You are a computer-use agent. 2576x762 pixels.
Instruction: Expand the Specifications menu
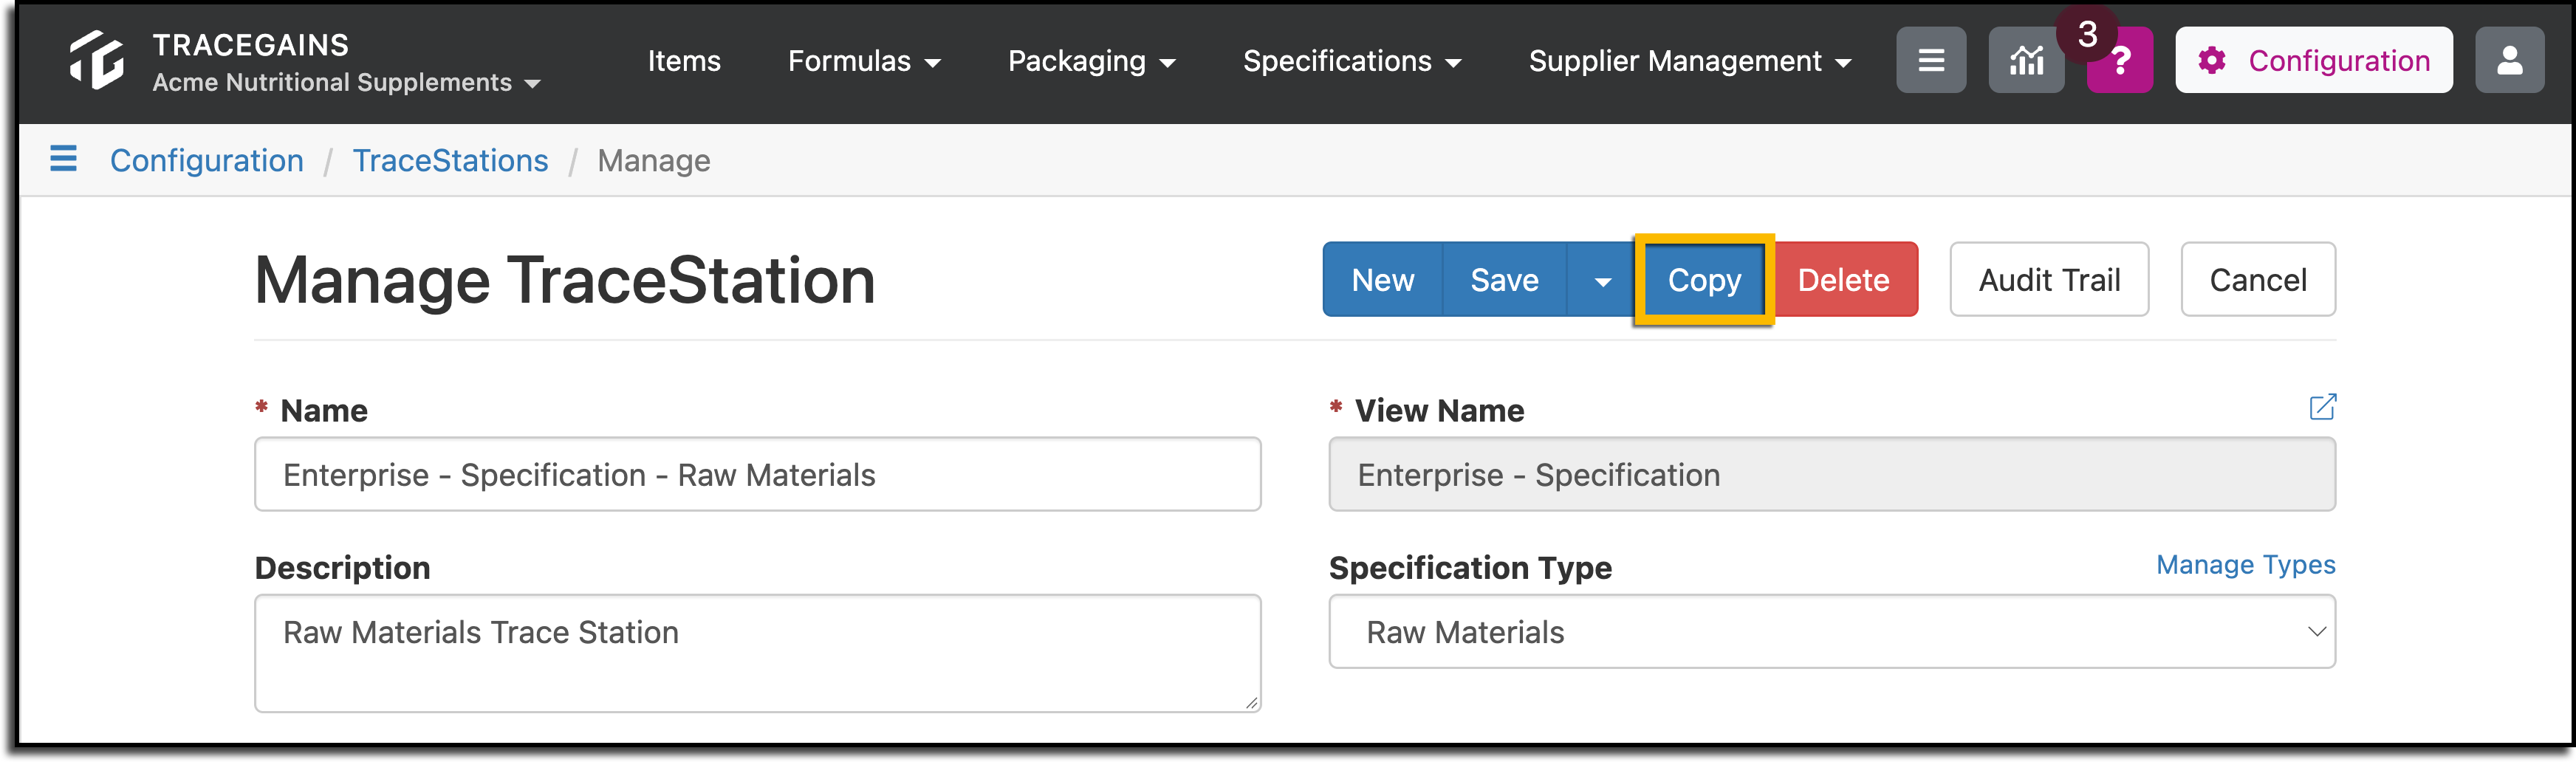[1352, 61]
